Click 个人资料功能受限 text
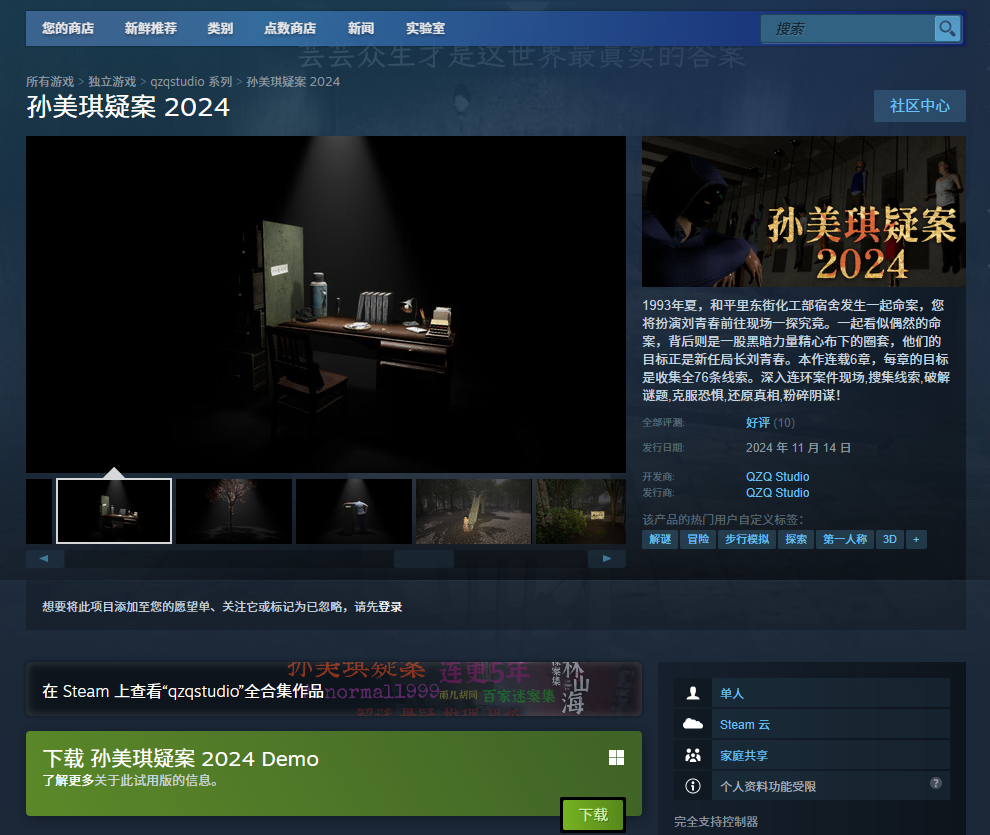 click(768, 786)
